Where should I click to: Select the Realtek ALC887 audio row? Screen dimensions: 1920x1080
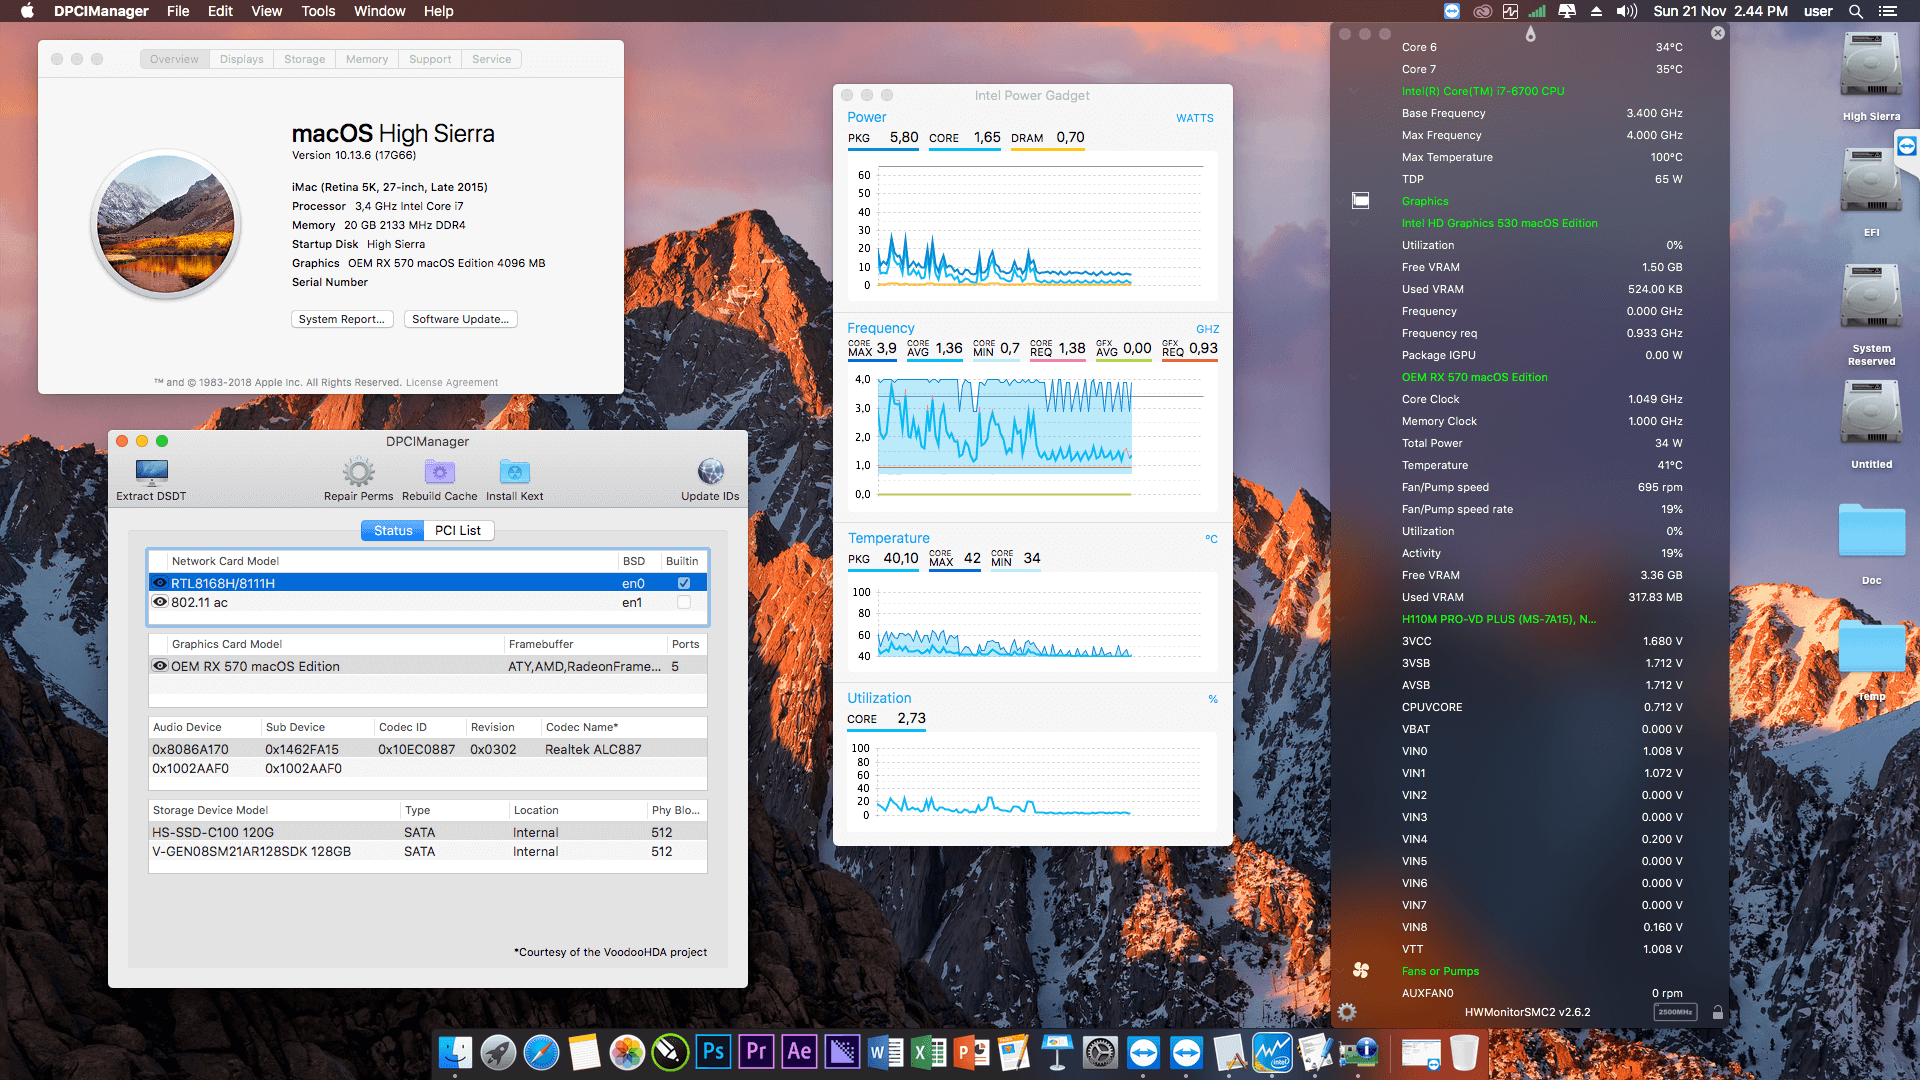(x=428, y=749)
